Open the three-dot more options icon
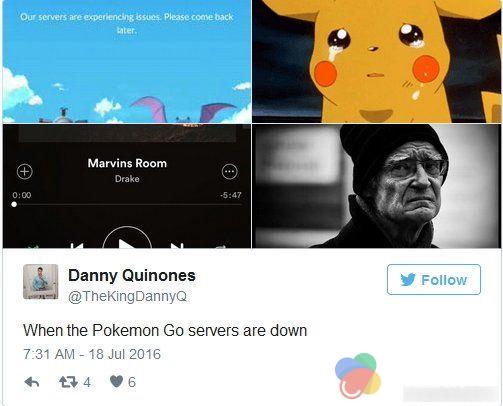503x406 pixels. pyautogui.click(x=230, y=171)
